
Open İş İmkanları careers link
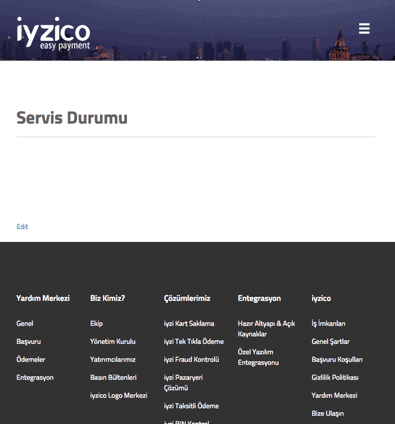328,323
